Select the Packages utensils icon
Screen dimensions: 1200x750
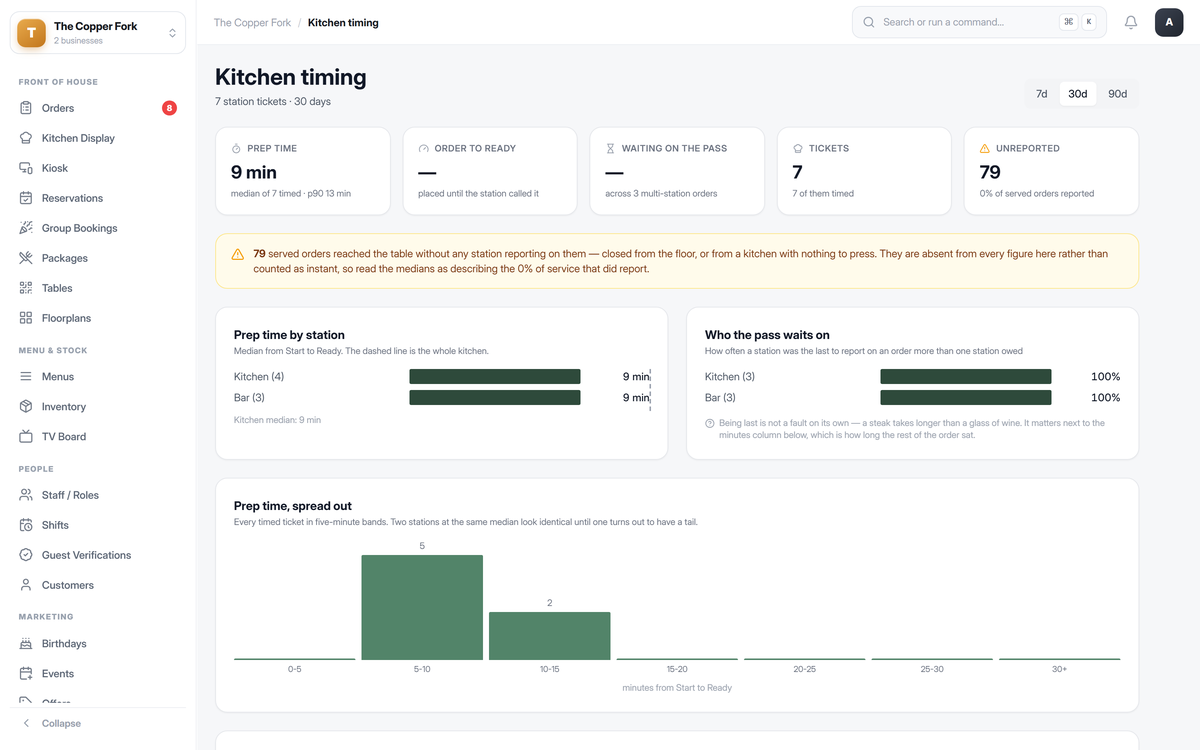(x=26, y=258)
